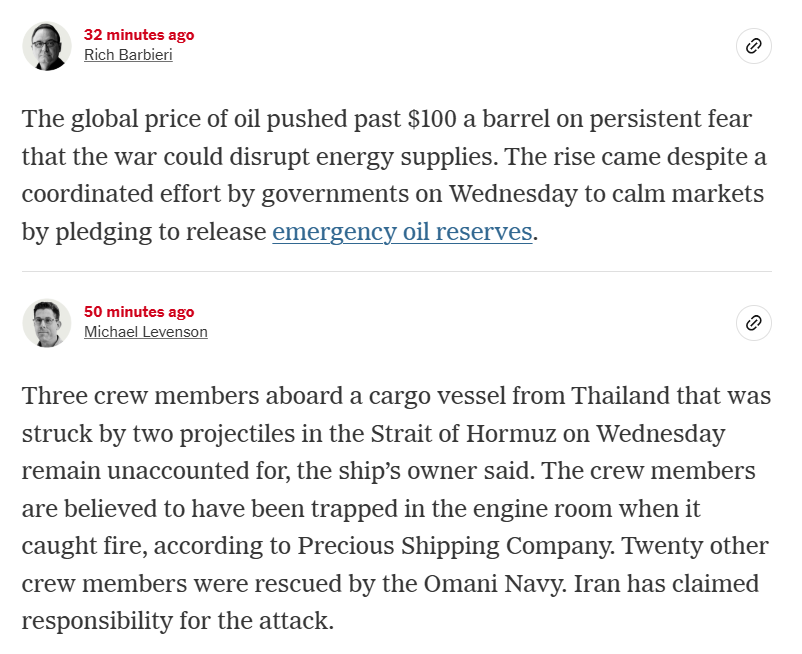Click the oil price paragraph text
This screenshot has width=802, height=654.
[x=386, y=176]
